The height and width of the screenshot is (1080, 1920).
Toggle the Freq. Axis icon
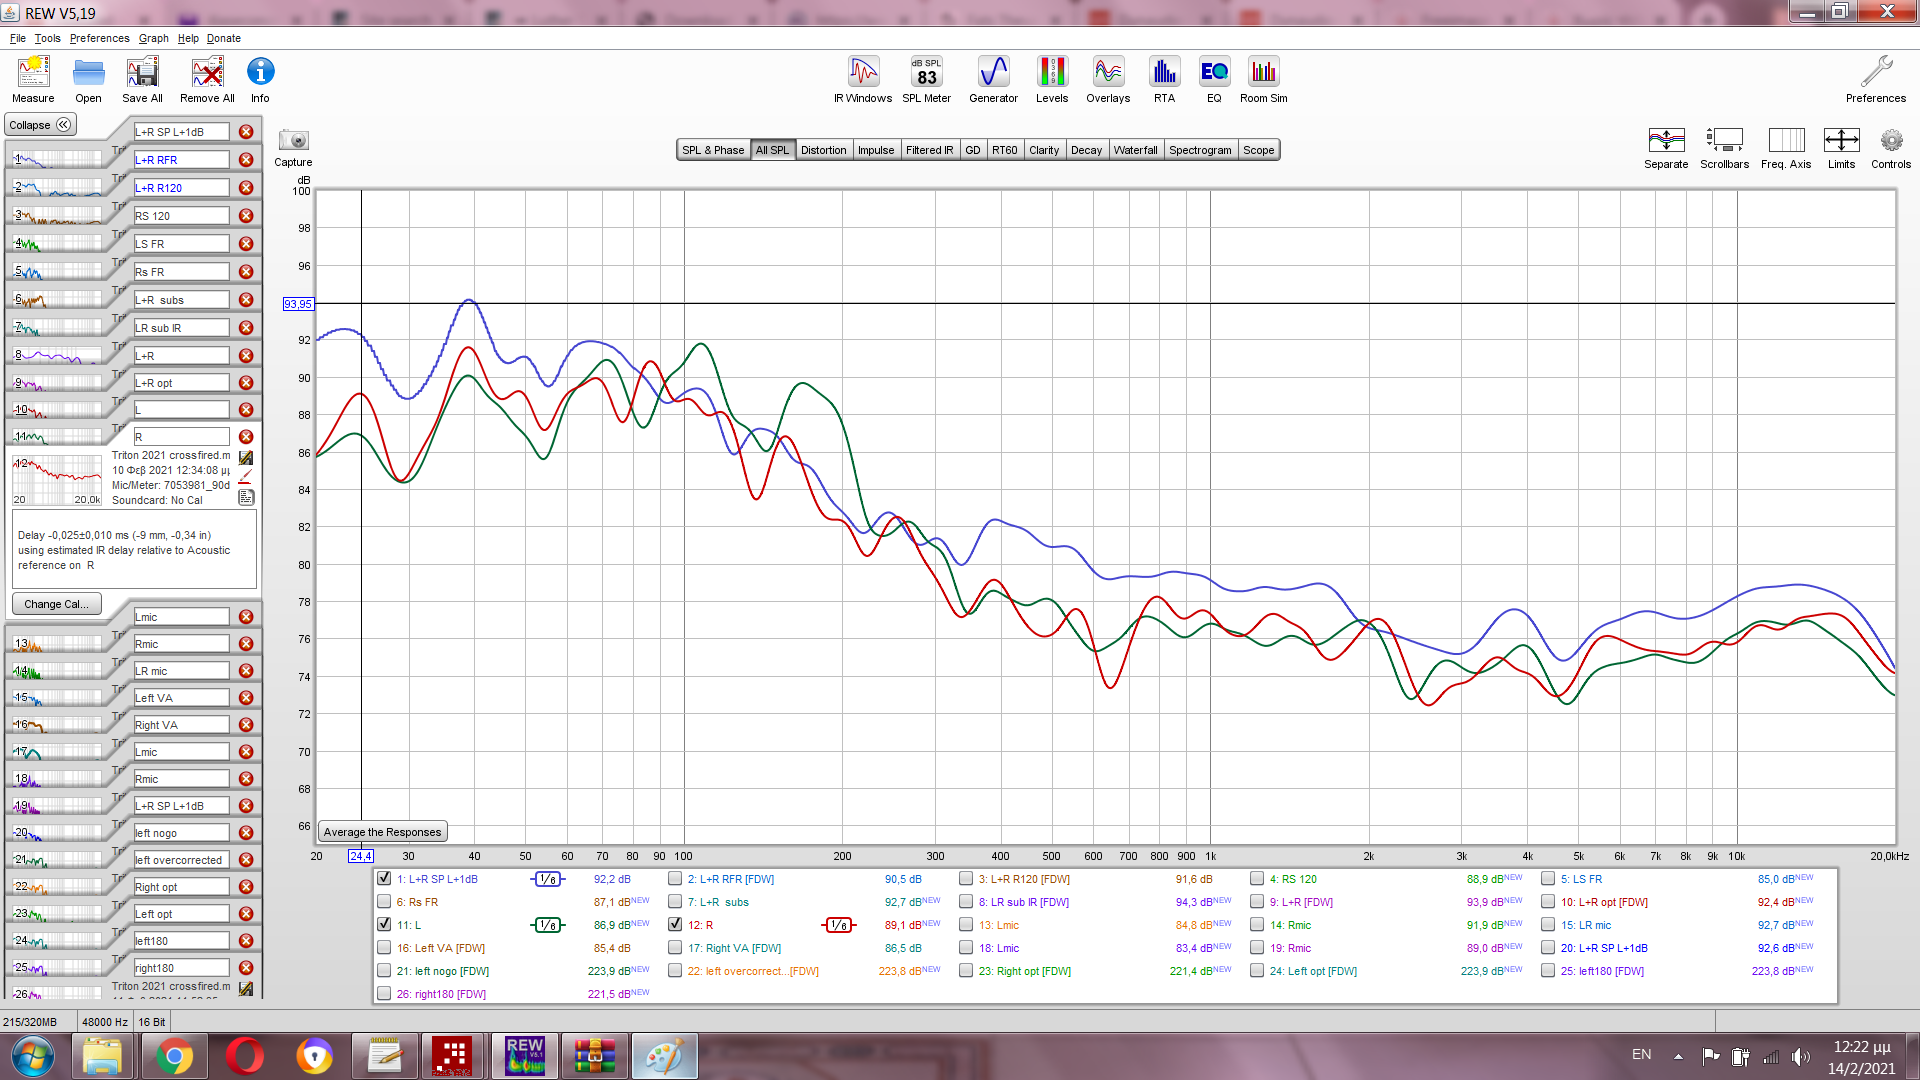click(1786, 147)
